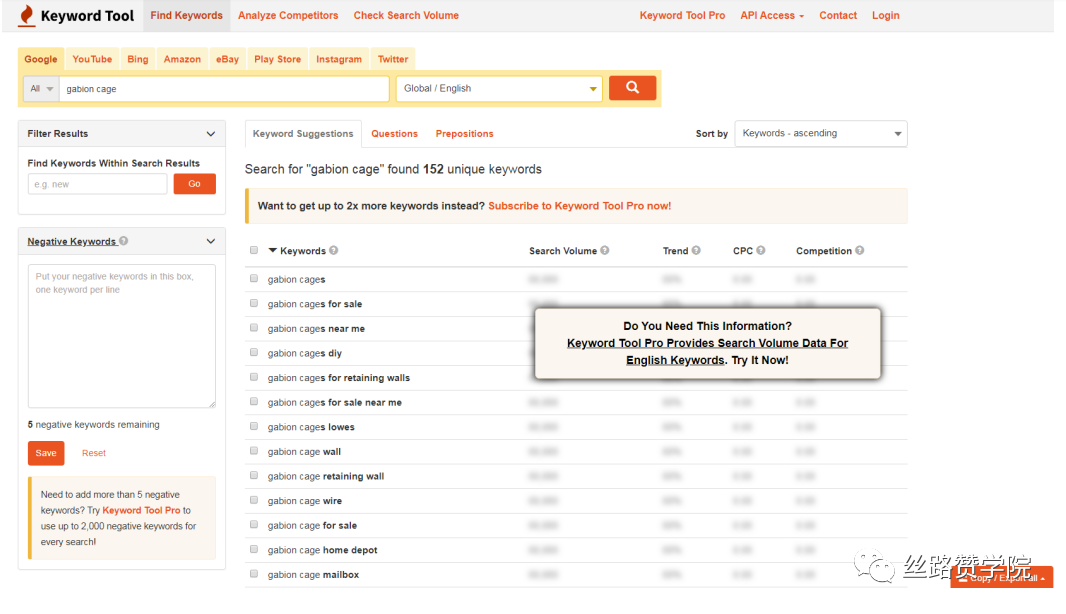Collapse the Filter Results panel
This screenshot has width=1066, height=614.
[211, 133]
